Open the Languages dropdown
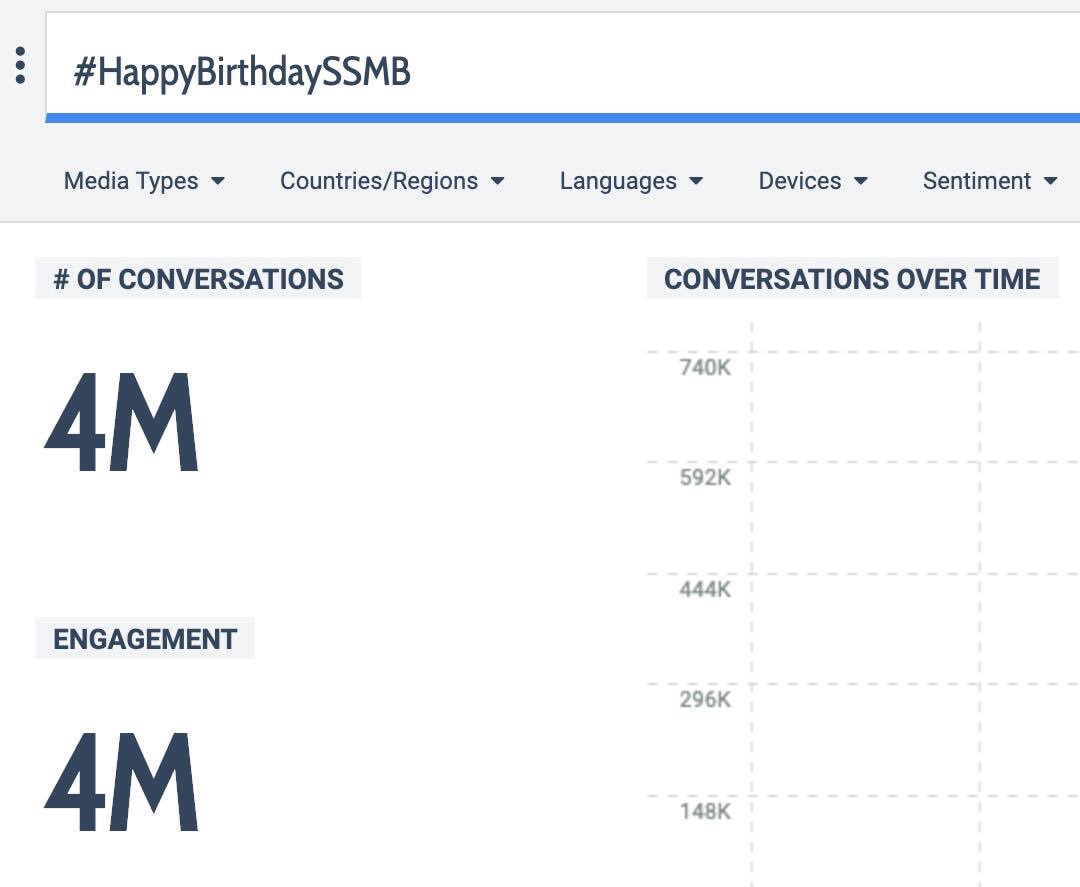 coord(631,181)
